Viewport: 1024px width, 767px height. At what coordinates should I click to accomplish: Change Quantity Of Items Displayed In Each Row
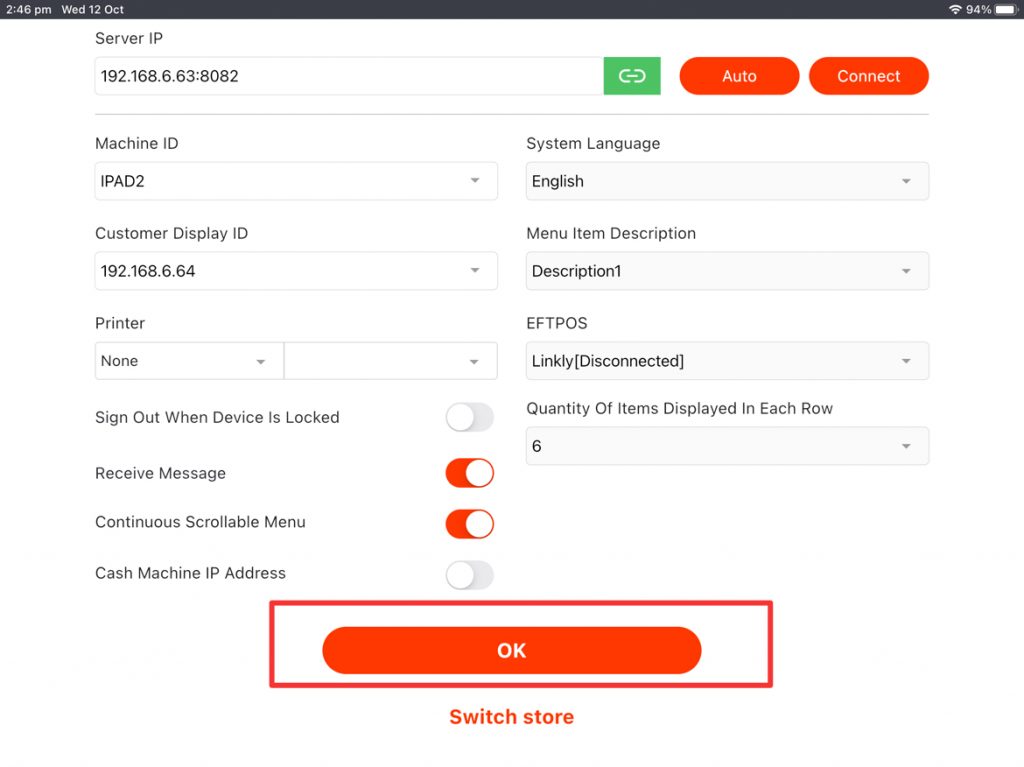(727, 446)
